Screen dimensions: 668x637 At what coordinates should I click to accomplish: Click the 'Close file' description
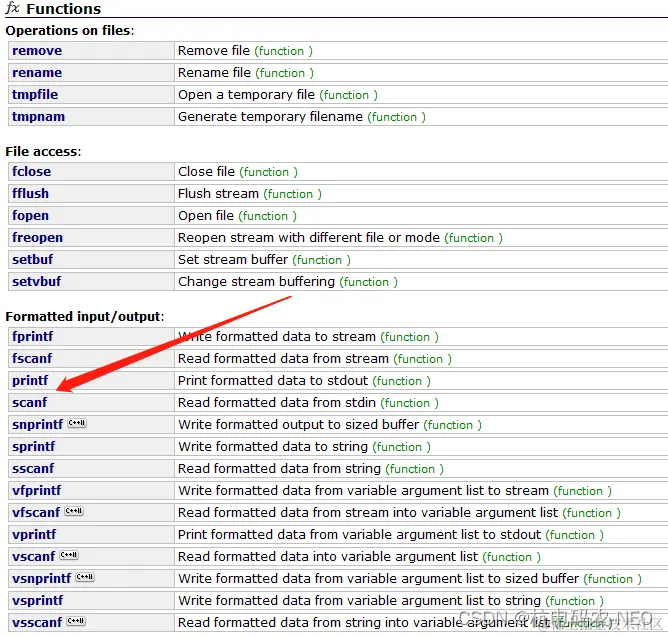pos(206,172)
